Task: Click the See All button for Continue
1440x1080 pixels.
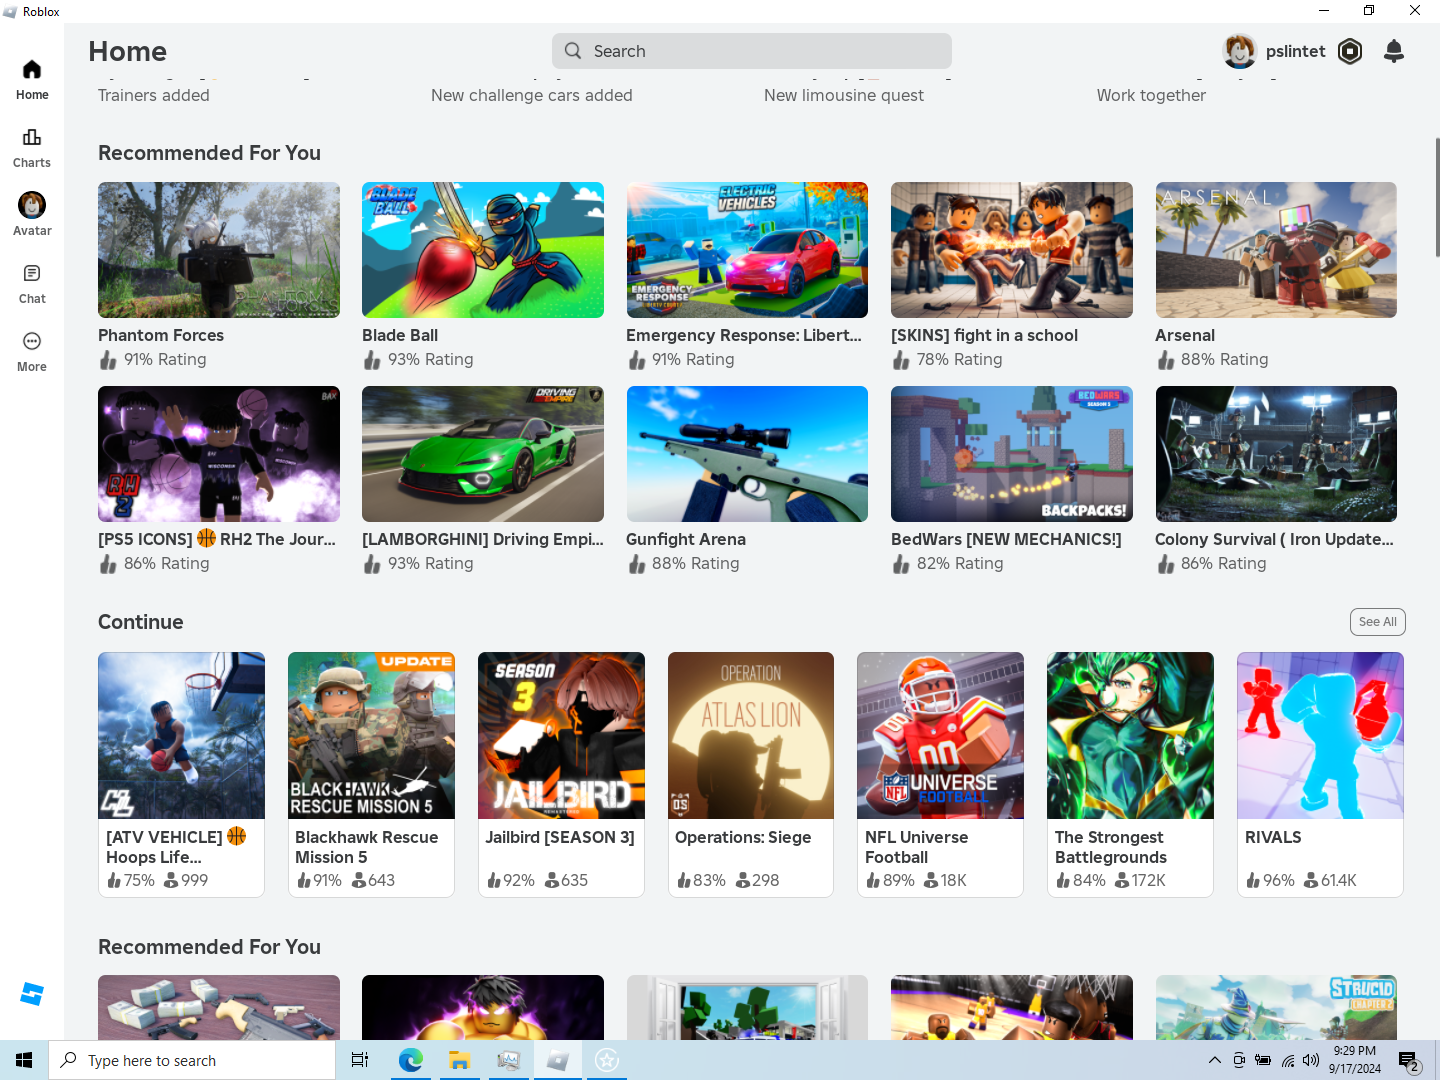Action: pos(1378,622)
